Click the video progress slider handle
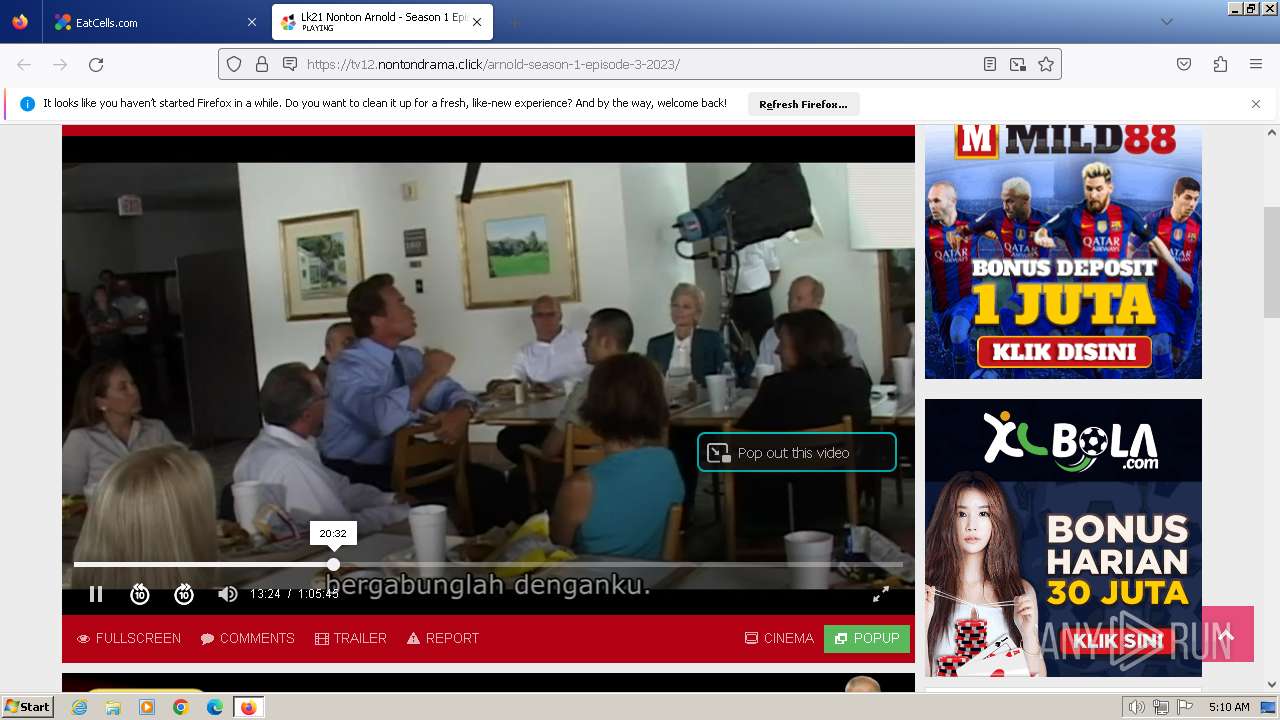The height and width of the screenshot is (720, 1280). point(333,564)
